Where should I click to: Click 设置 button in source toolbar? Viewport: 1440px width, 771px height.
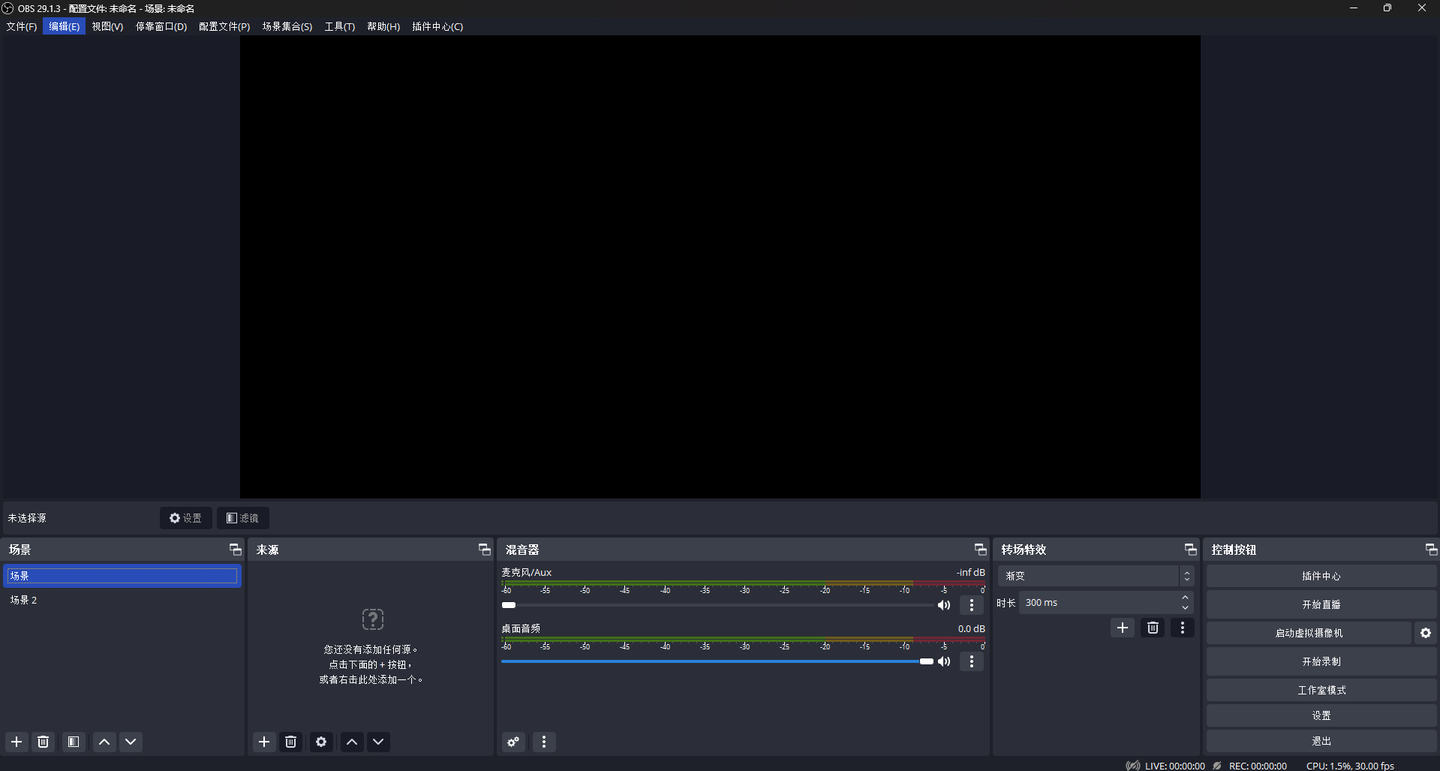click(x=186, y=518)
